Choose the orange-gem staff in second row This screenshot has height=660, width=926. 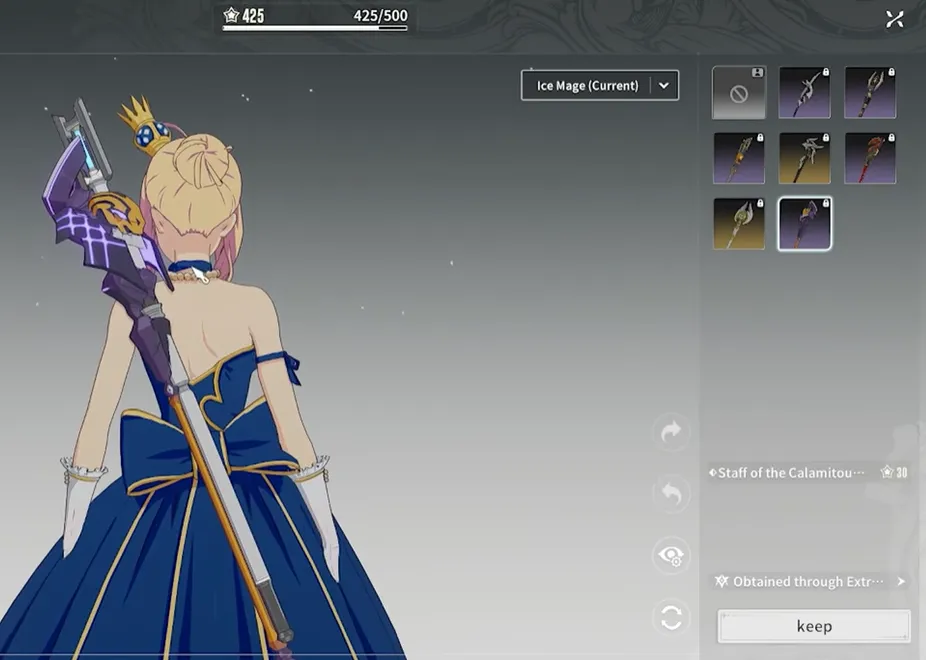click(739, 158)
